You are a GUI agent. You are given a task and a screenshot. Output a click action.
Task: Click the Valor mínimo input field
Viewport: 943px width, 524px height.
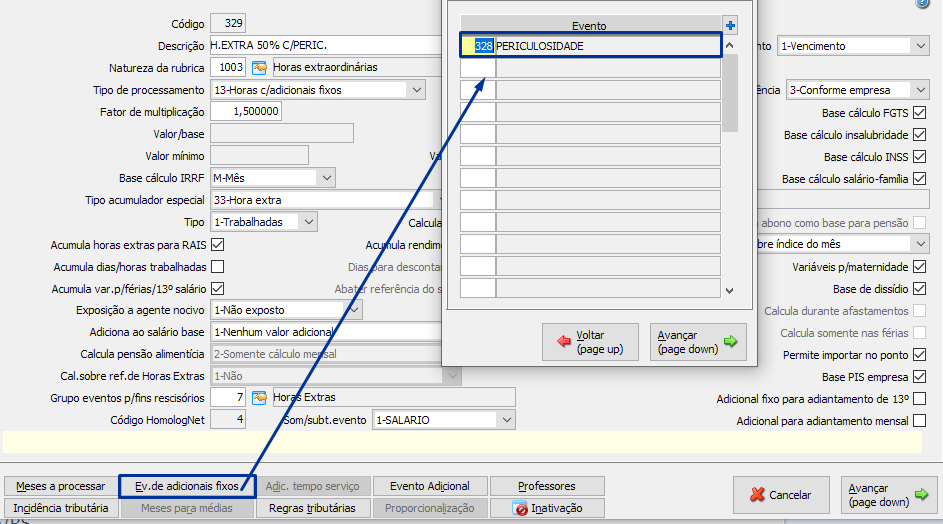click(259, 155)
